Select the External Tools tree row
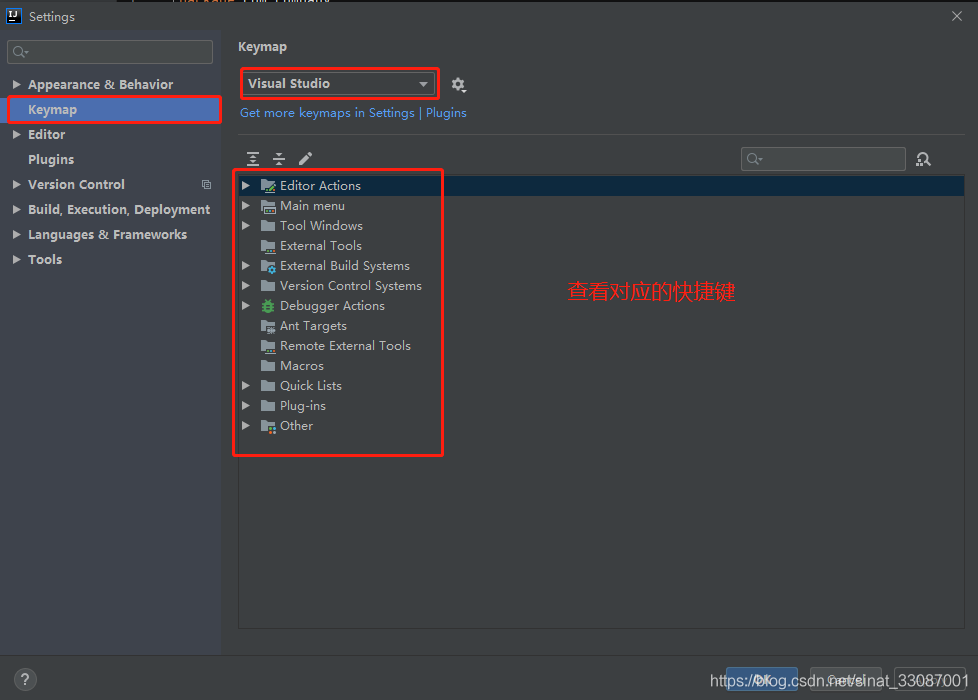Viewport: 978px width, 700px height. pos(601,246)
